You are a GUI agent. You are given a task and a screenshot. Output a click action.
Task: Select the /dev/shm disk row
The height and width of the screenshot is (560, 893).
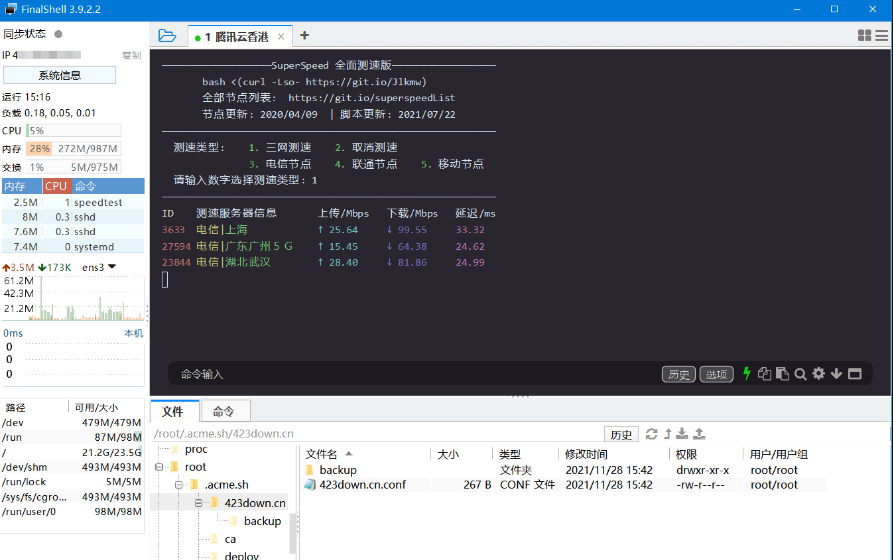tap(72, 467)
